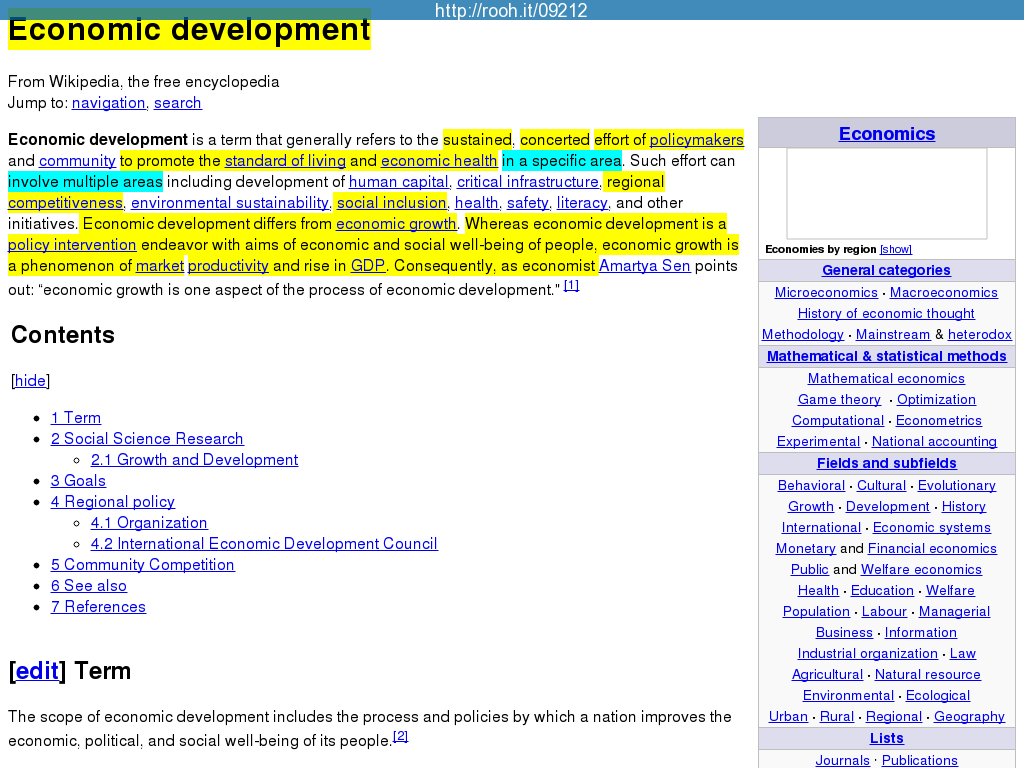
Task: Open 4.2 International Economic Development Council entry
Action: coord(264,544)
